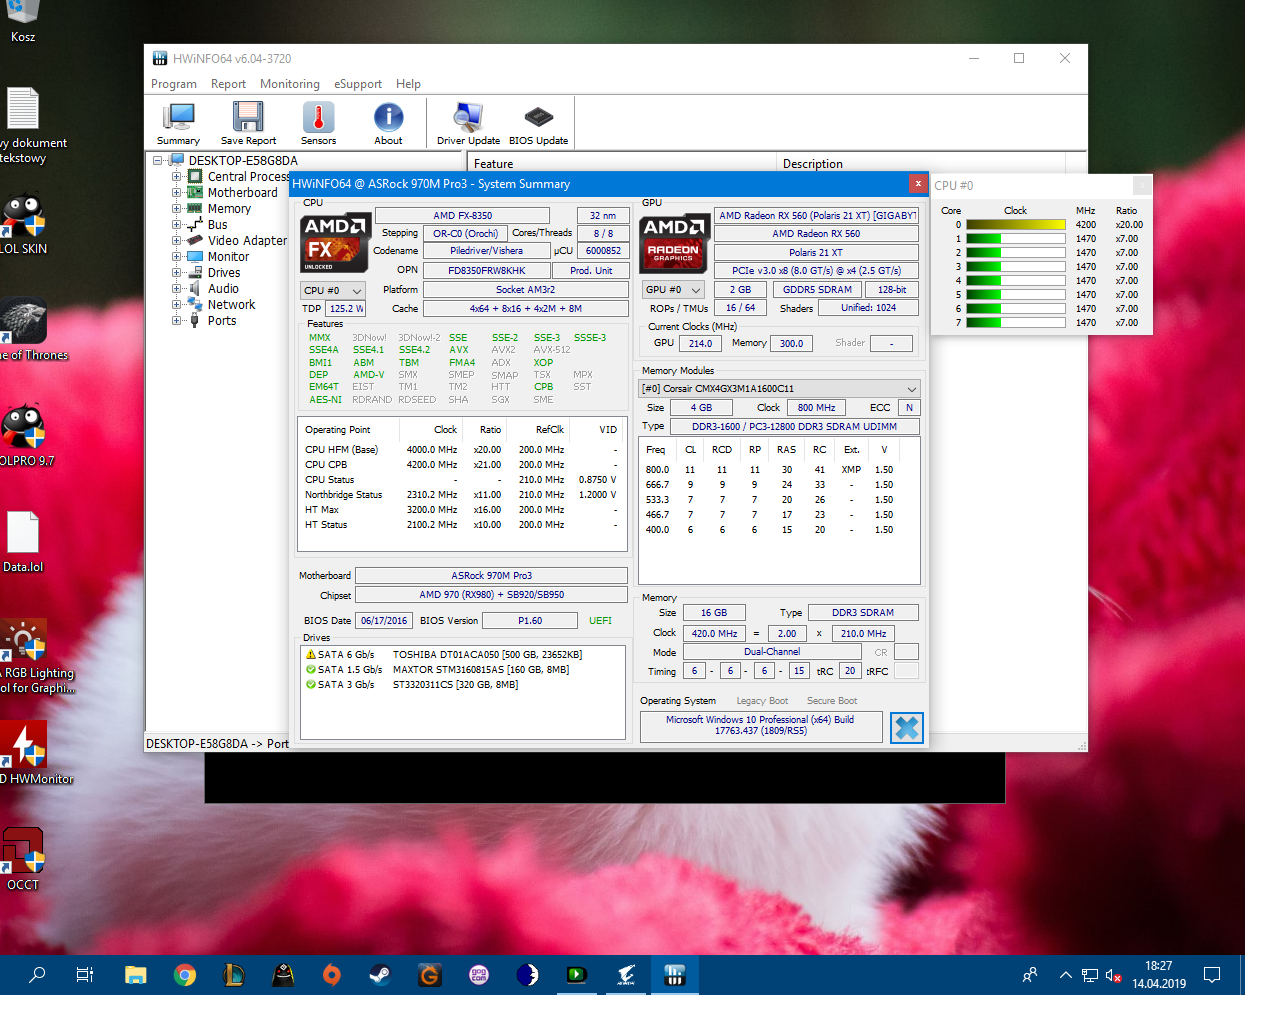1280x1024 pixels.
Task: Click the ASRock 970M Pro3 motherboard field
Action: 491,575
